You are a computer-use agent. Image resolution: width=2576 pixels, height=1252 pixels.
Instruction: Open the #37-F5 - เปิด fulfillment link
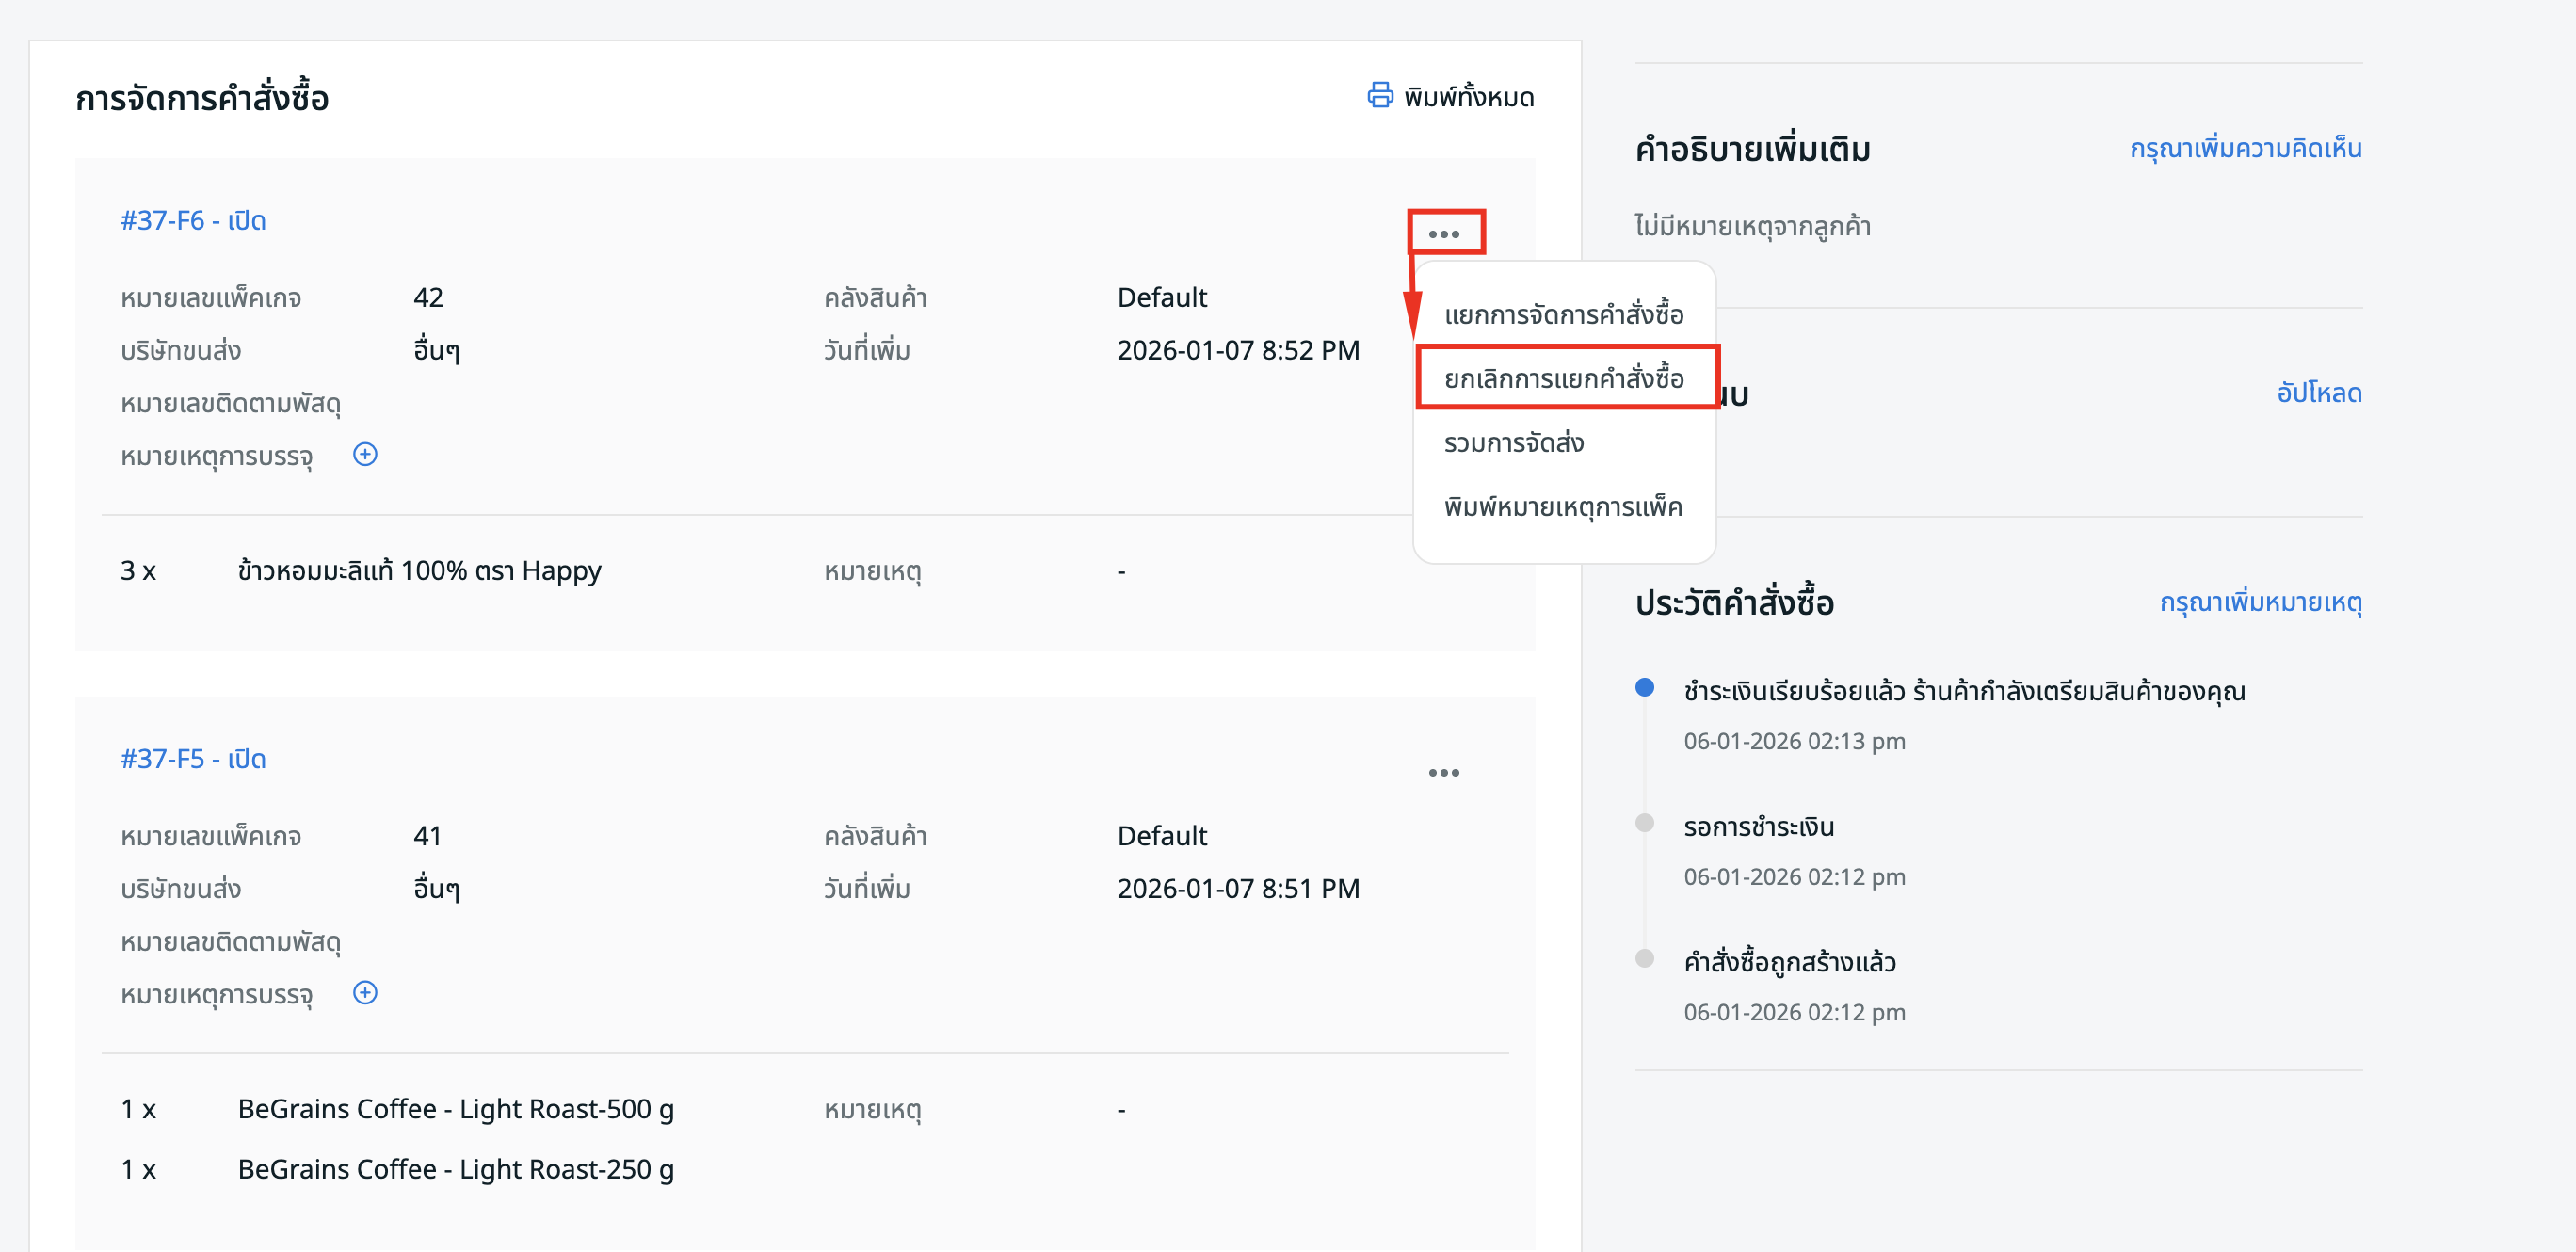pyautogui.click(x=193, y=758)
